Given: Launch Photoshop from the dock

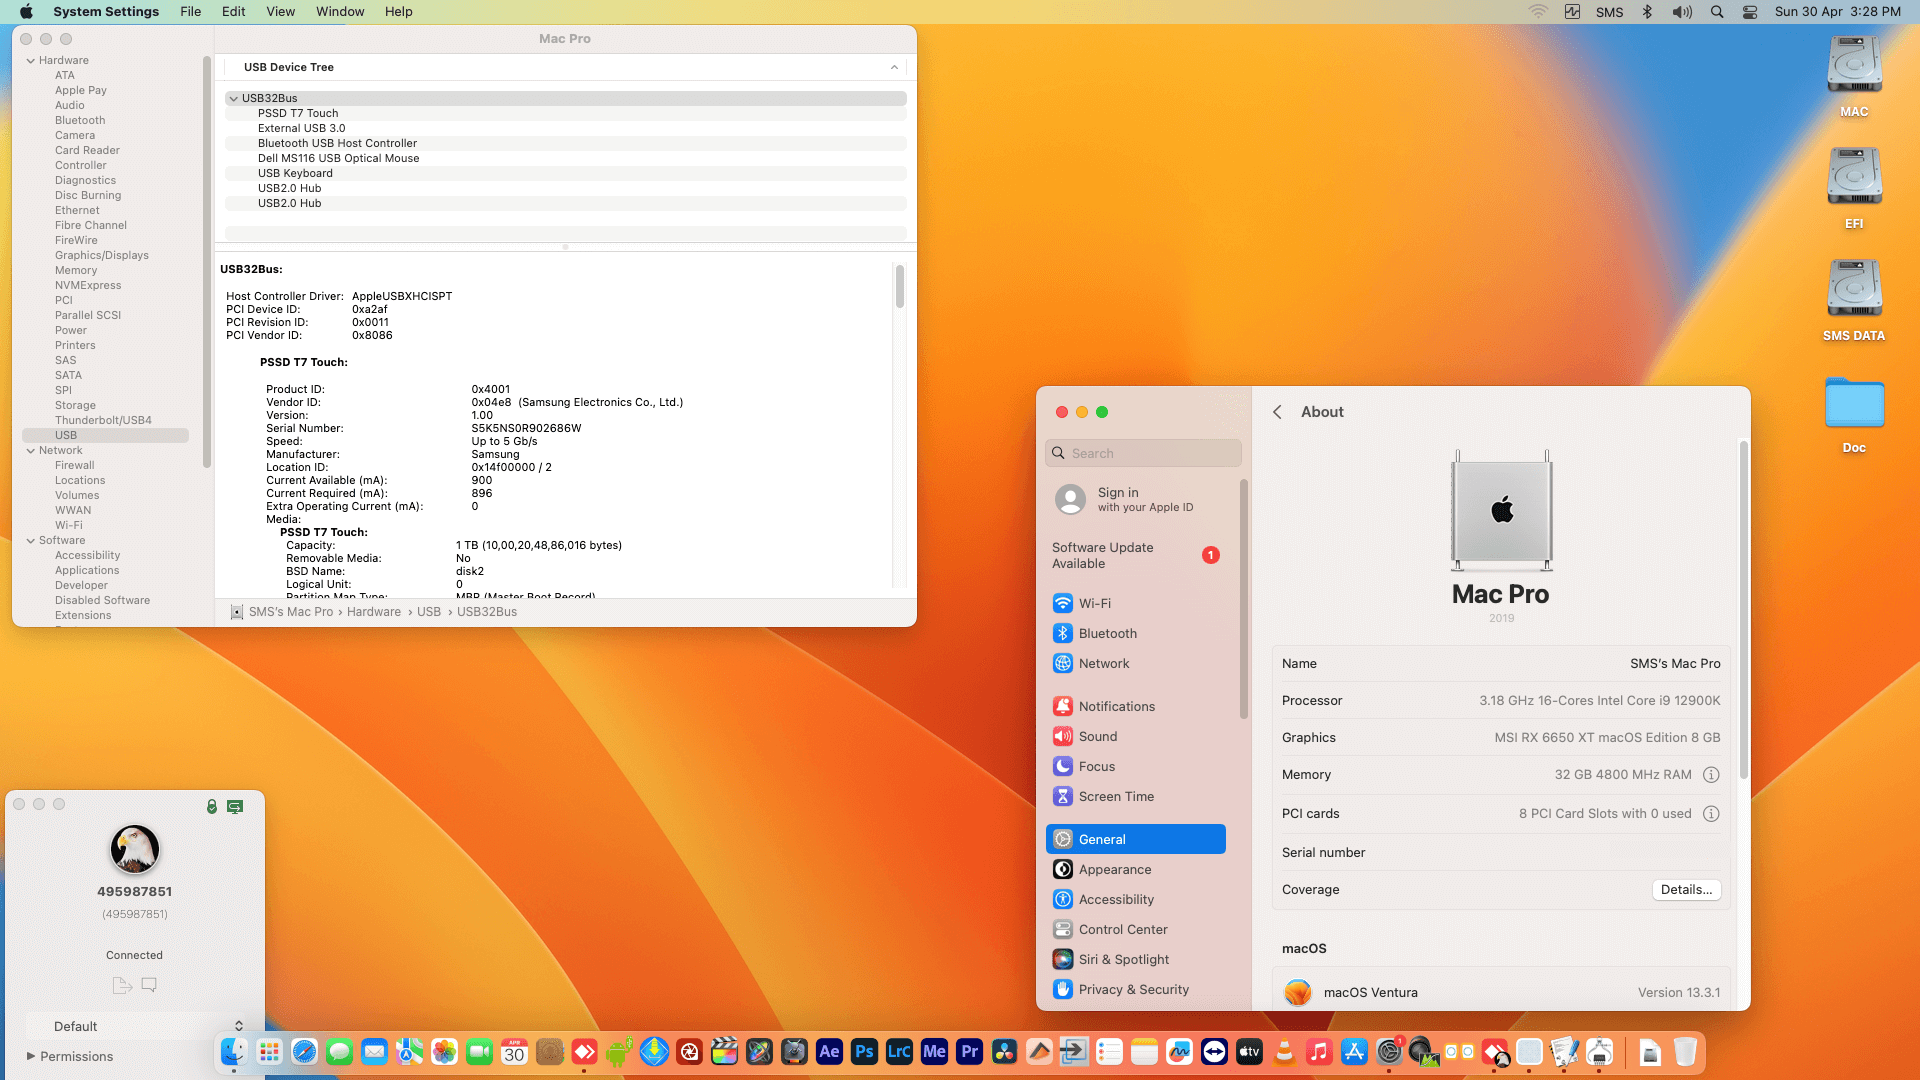Looking at the screenshot, I should (864, 1052).
